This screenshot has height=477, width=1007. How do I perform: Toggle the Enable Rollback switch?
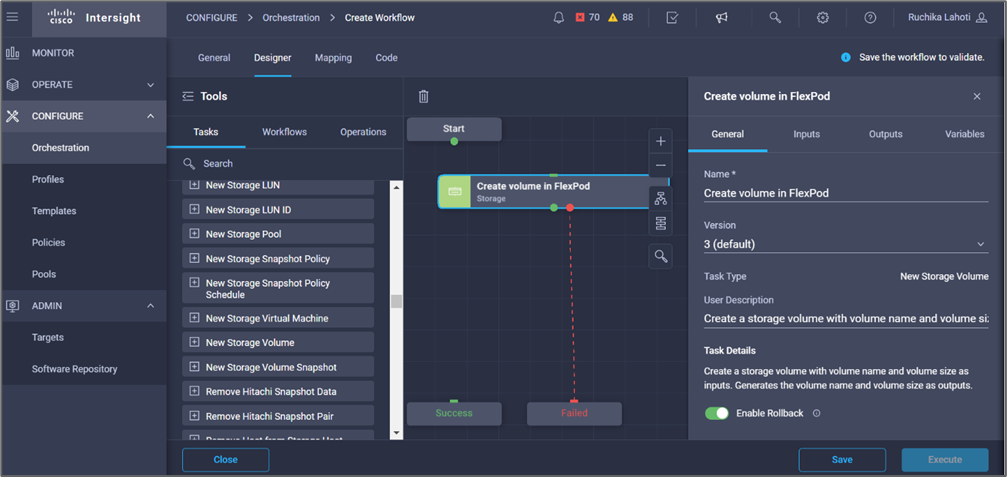pyautogui.click(x=716, y=413)
